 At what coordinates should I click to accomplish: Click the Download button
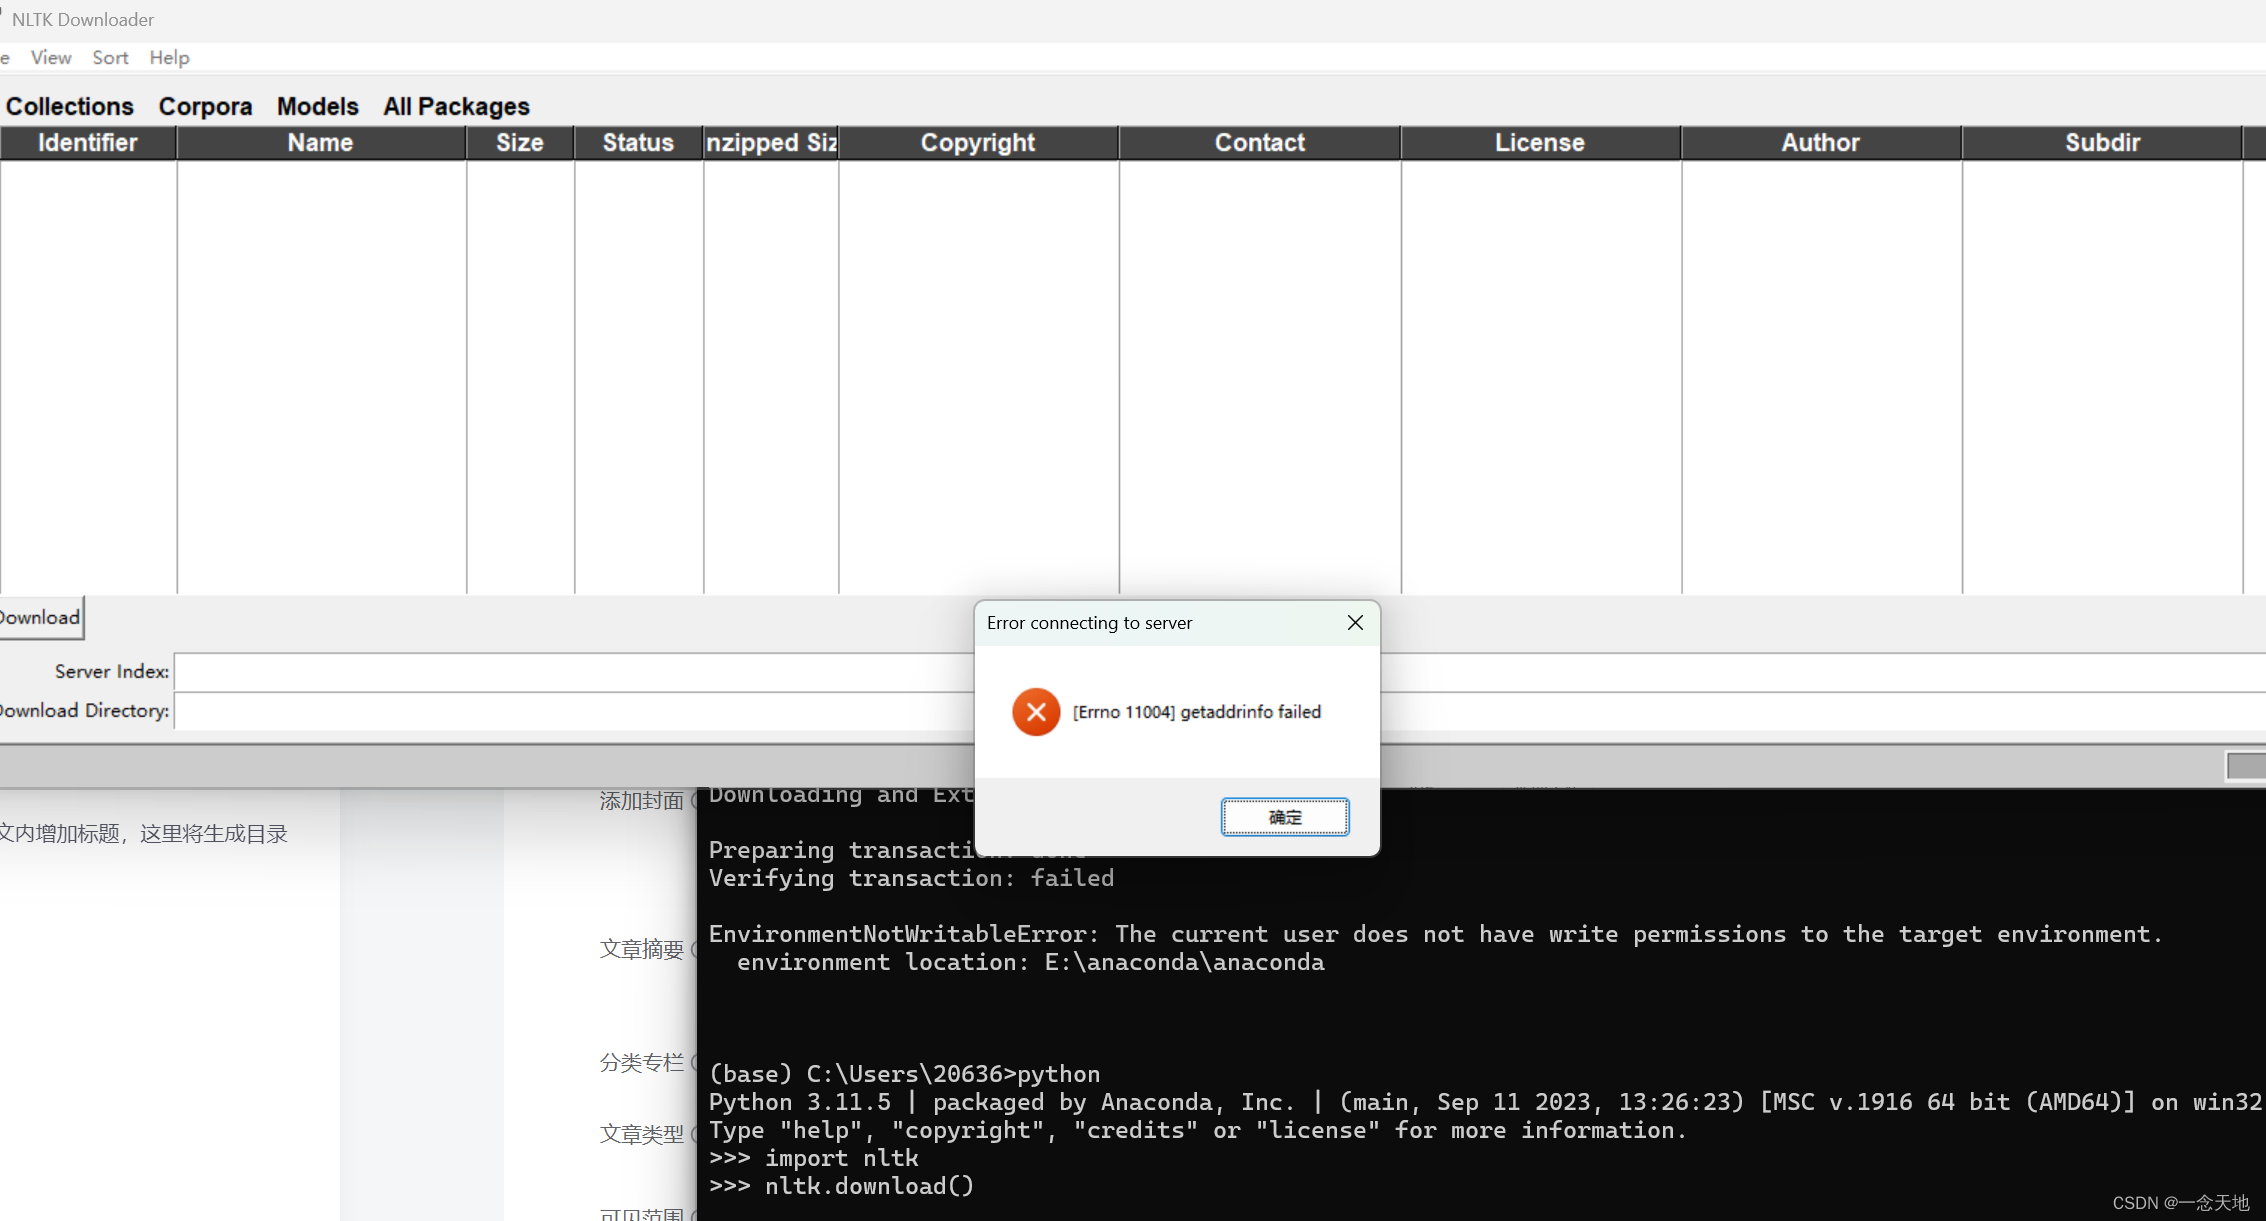40,618
